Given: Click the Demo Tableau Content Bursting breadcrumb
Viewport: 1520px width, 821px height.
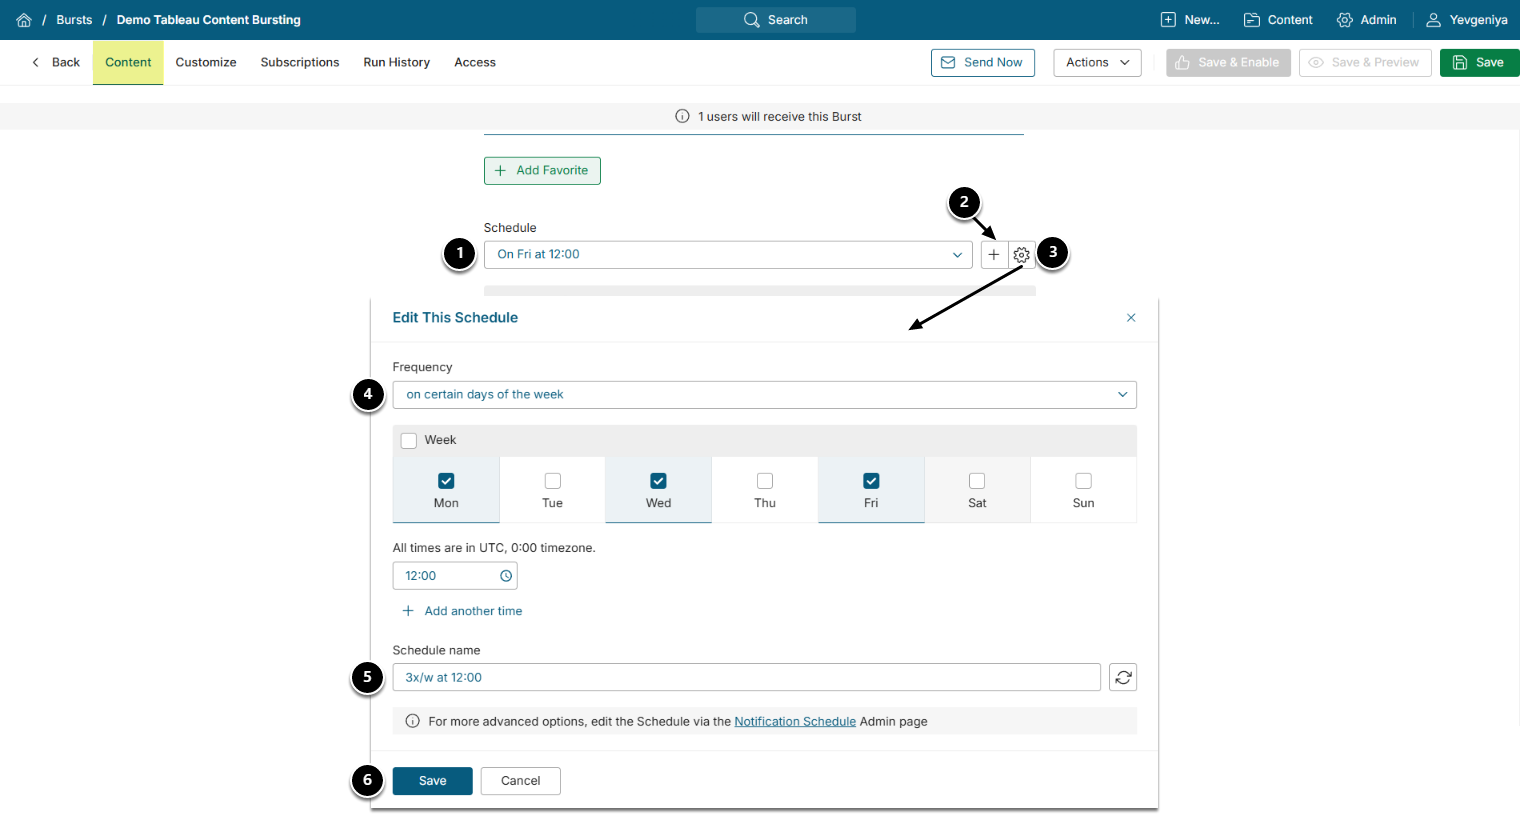Looking at the screenshot, I should tap(209, 20).
